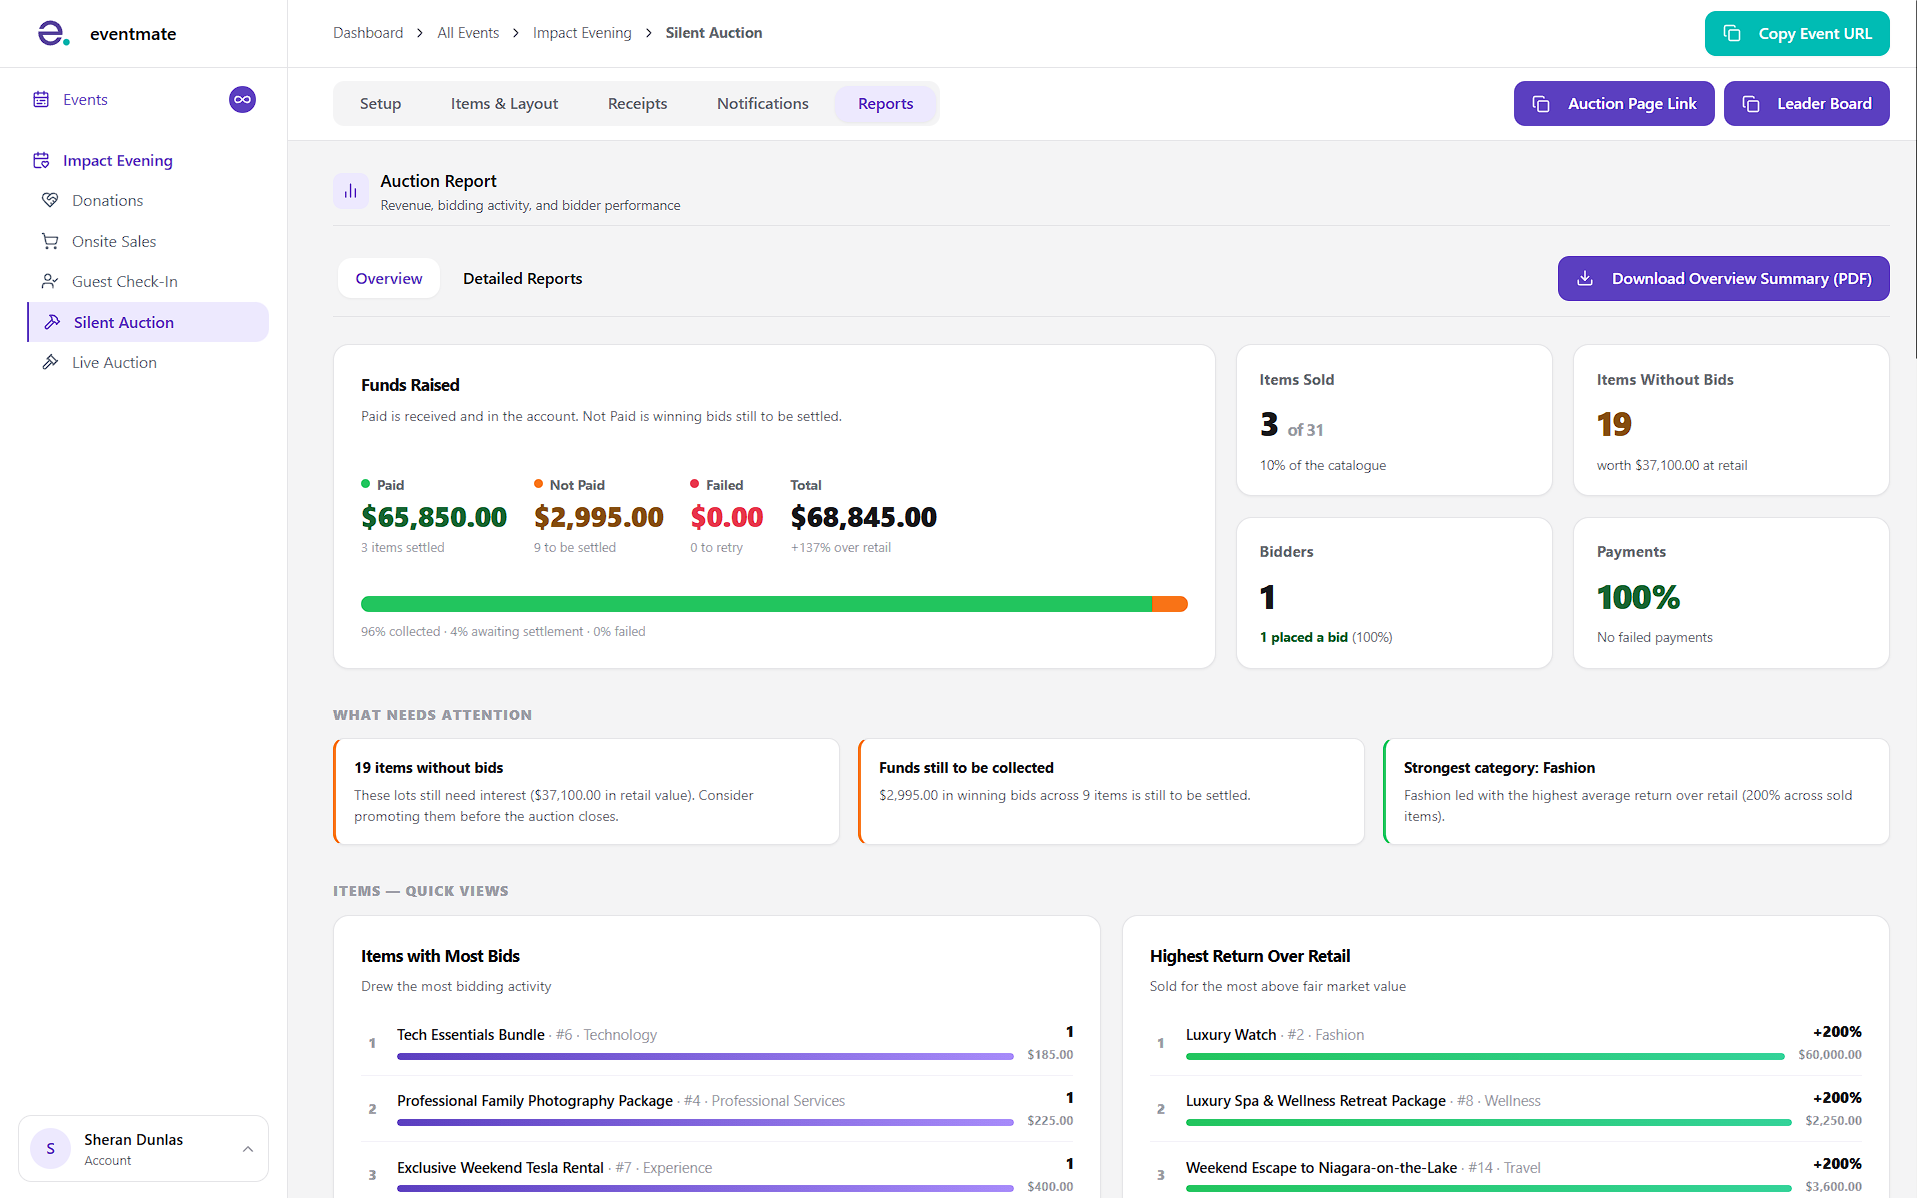
Task: Click the copy icon in Auction Page Link
Action: [1541, 104]
